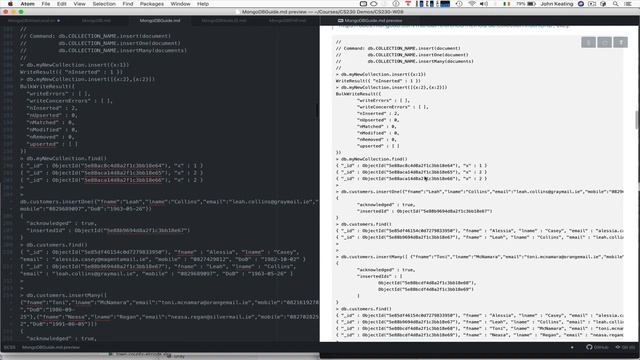
Task: Click the Siri-like round blue menu icon
Action: pos(581,4)
